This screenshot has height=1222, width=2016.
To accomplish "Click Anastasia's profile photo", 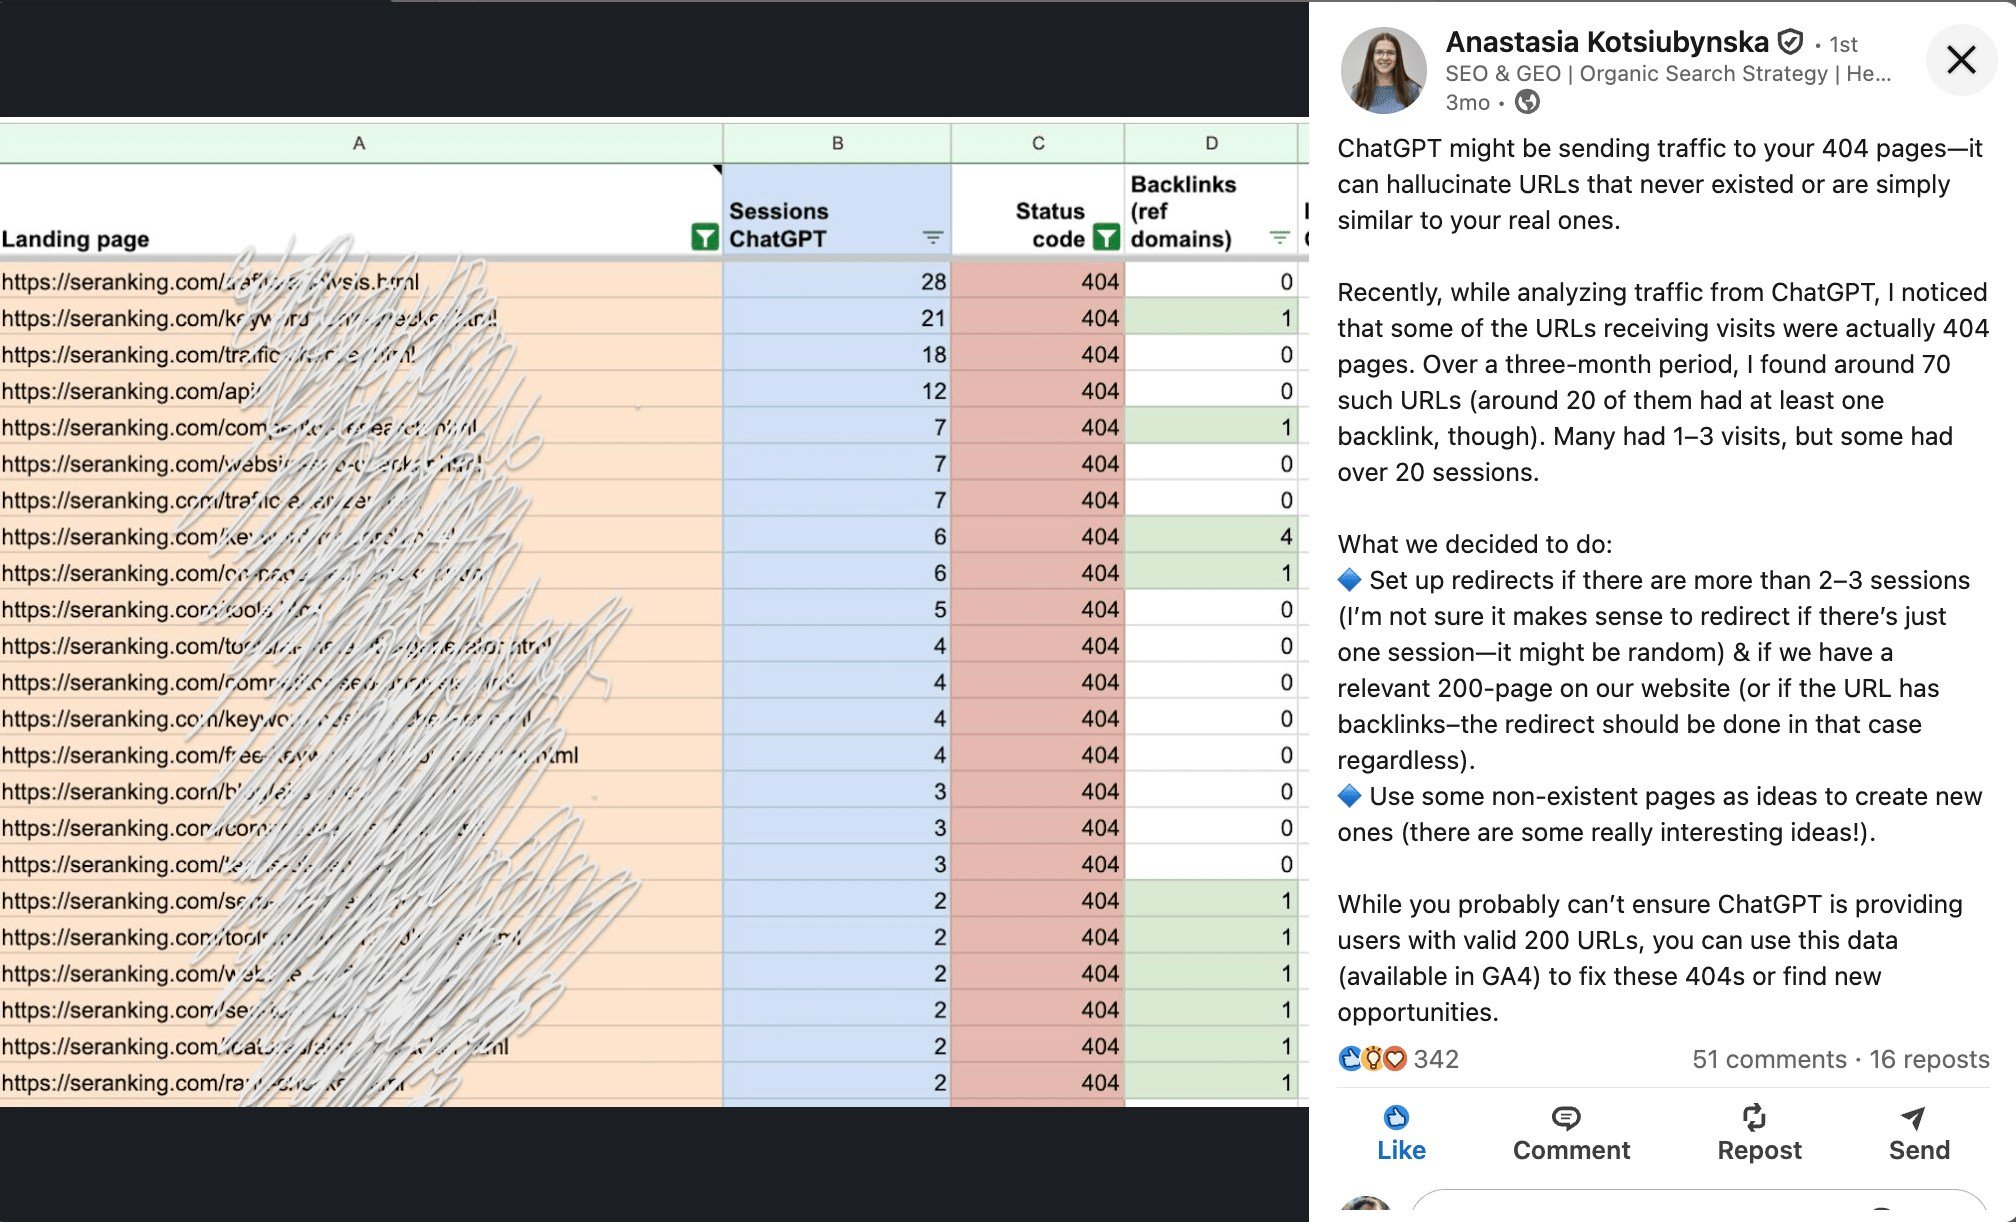I will (x=1383, y=68).
